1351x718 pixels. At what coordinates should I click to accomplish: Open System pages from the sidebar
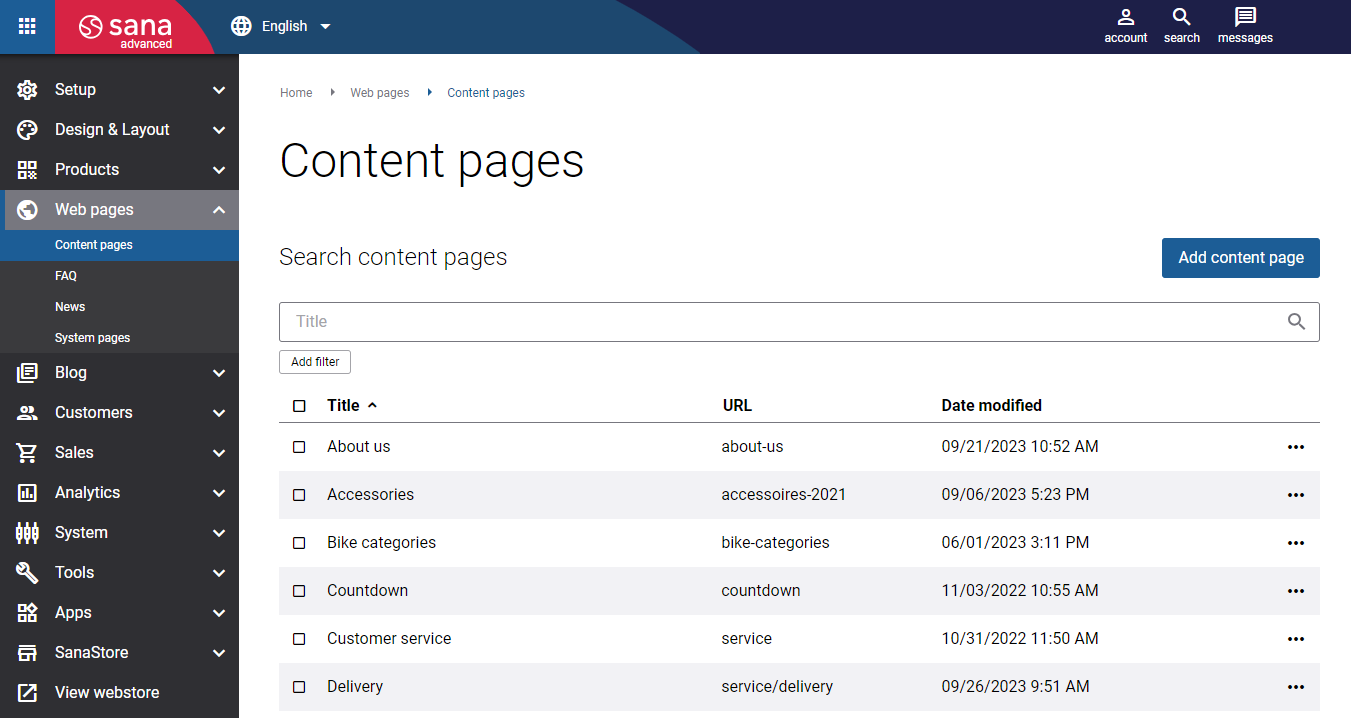(x=92, y=337)
